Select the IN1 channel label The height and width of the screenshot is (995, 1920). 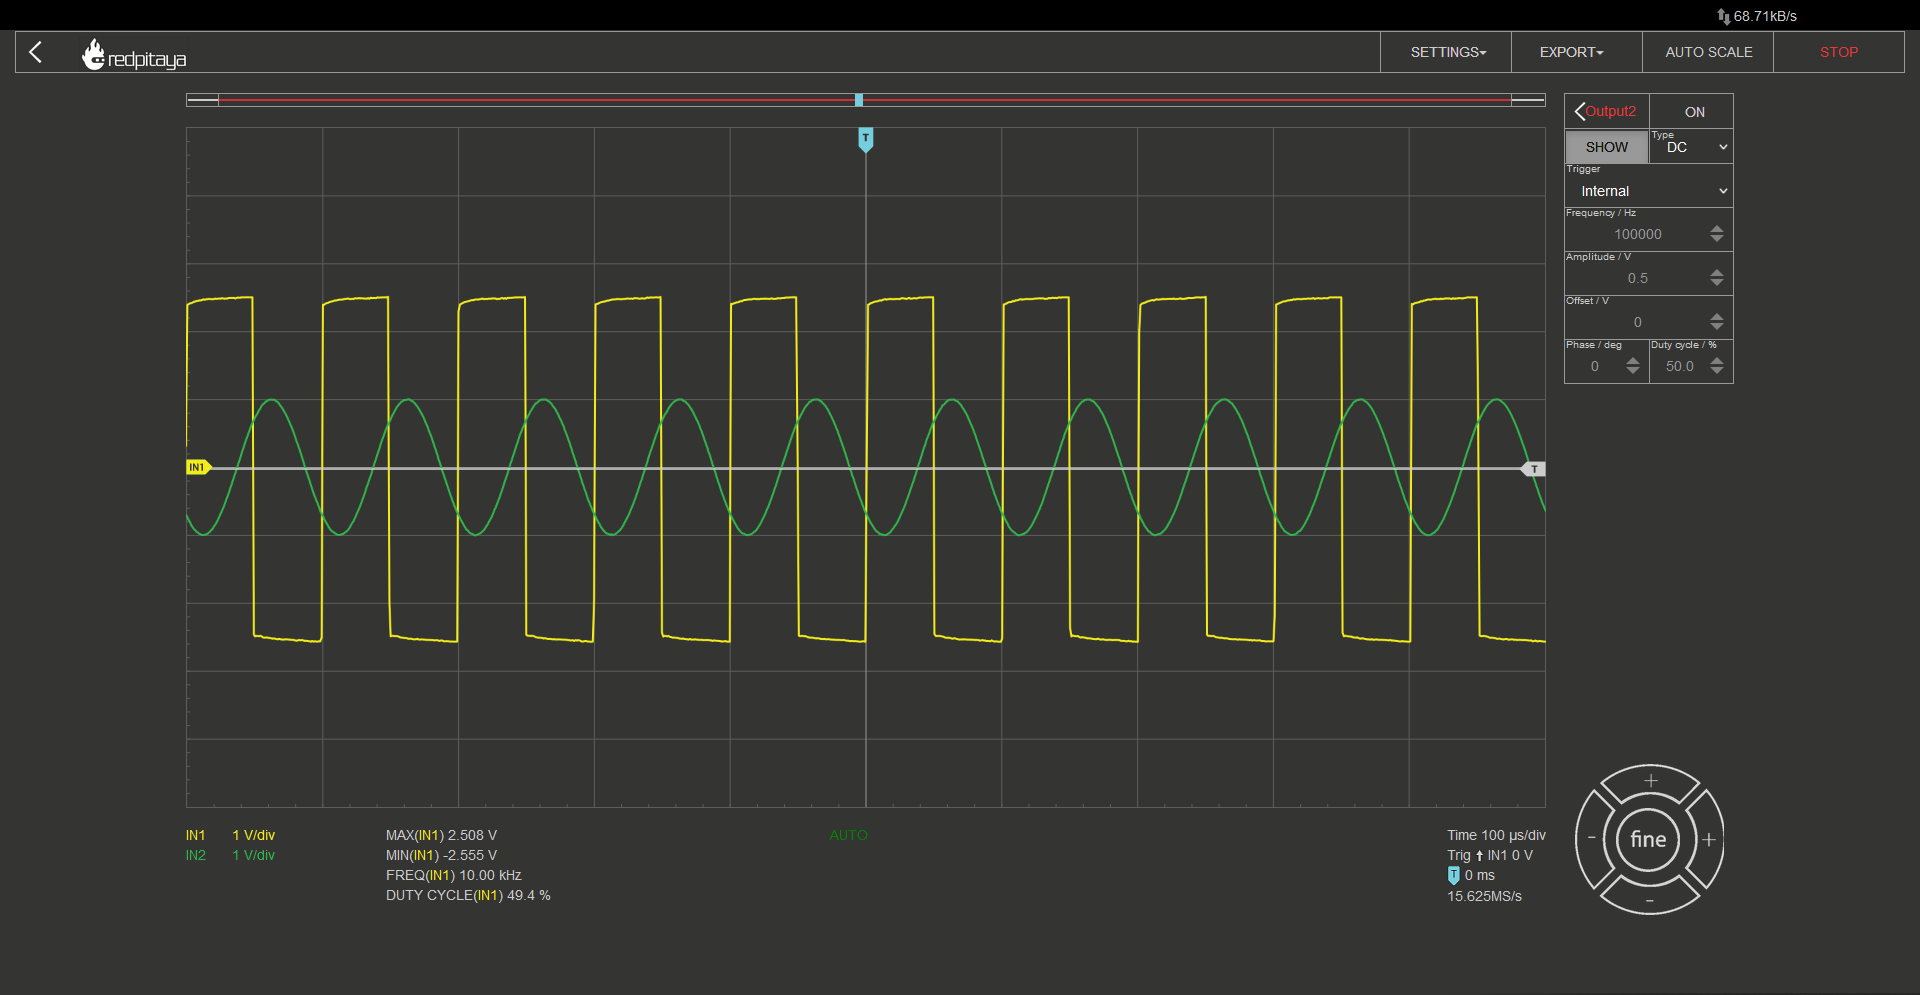pyautogui.click(x=195, y=835)
